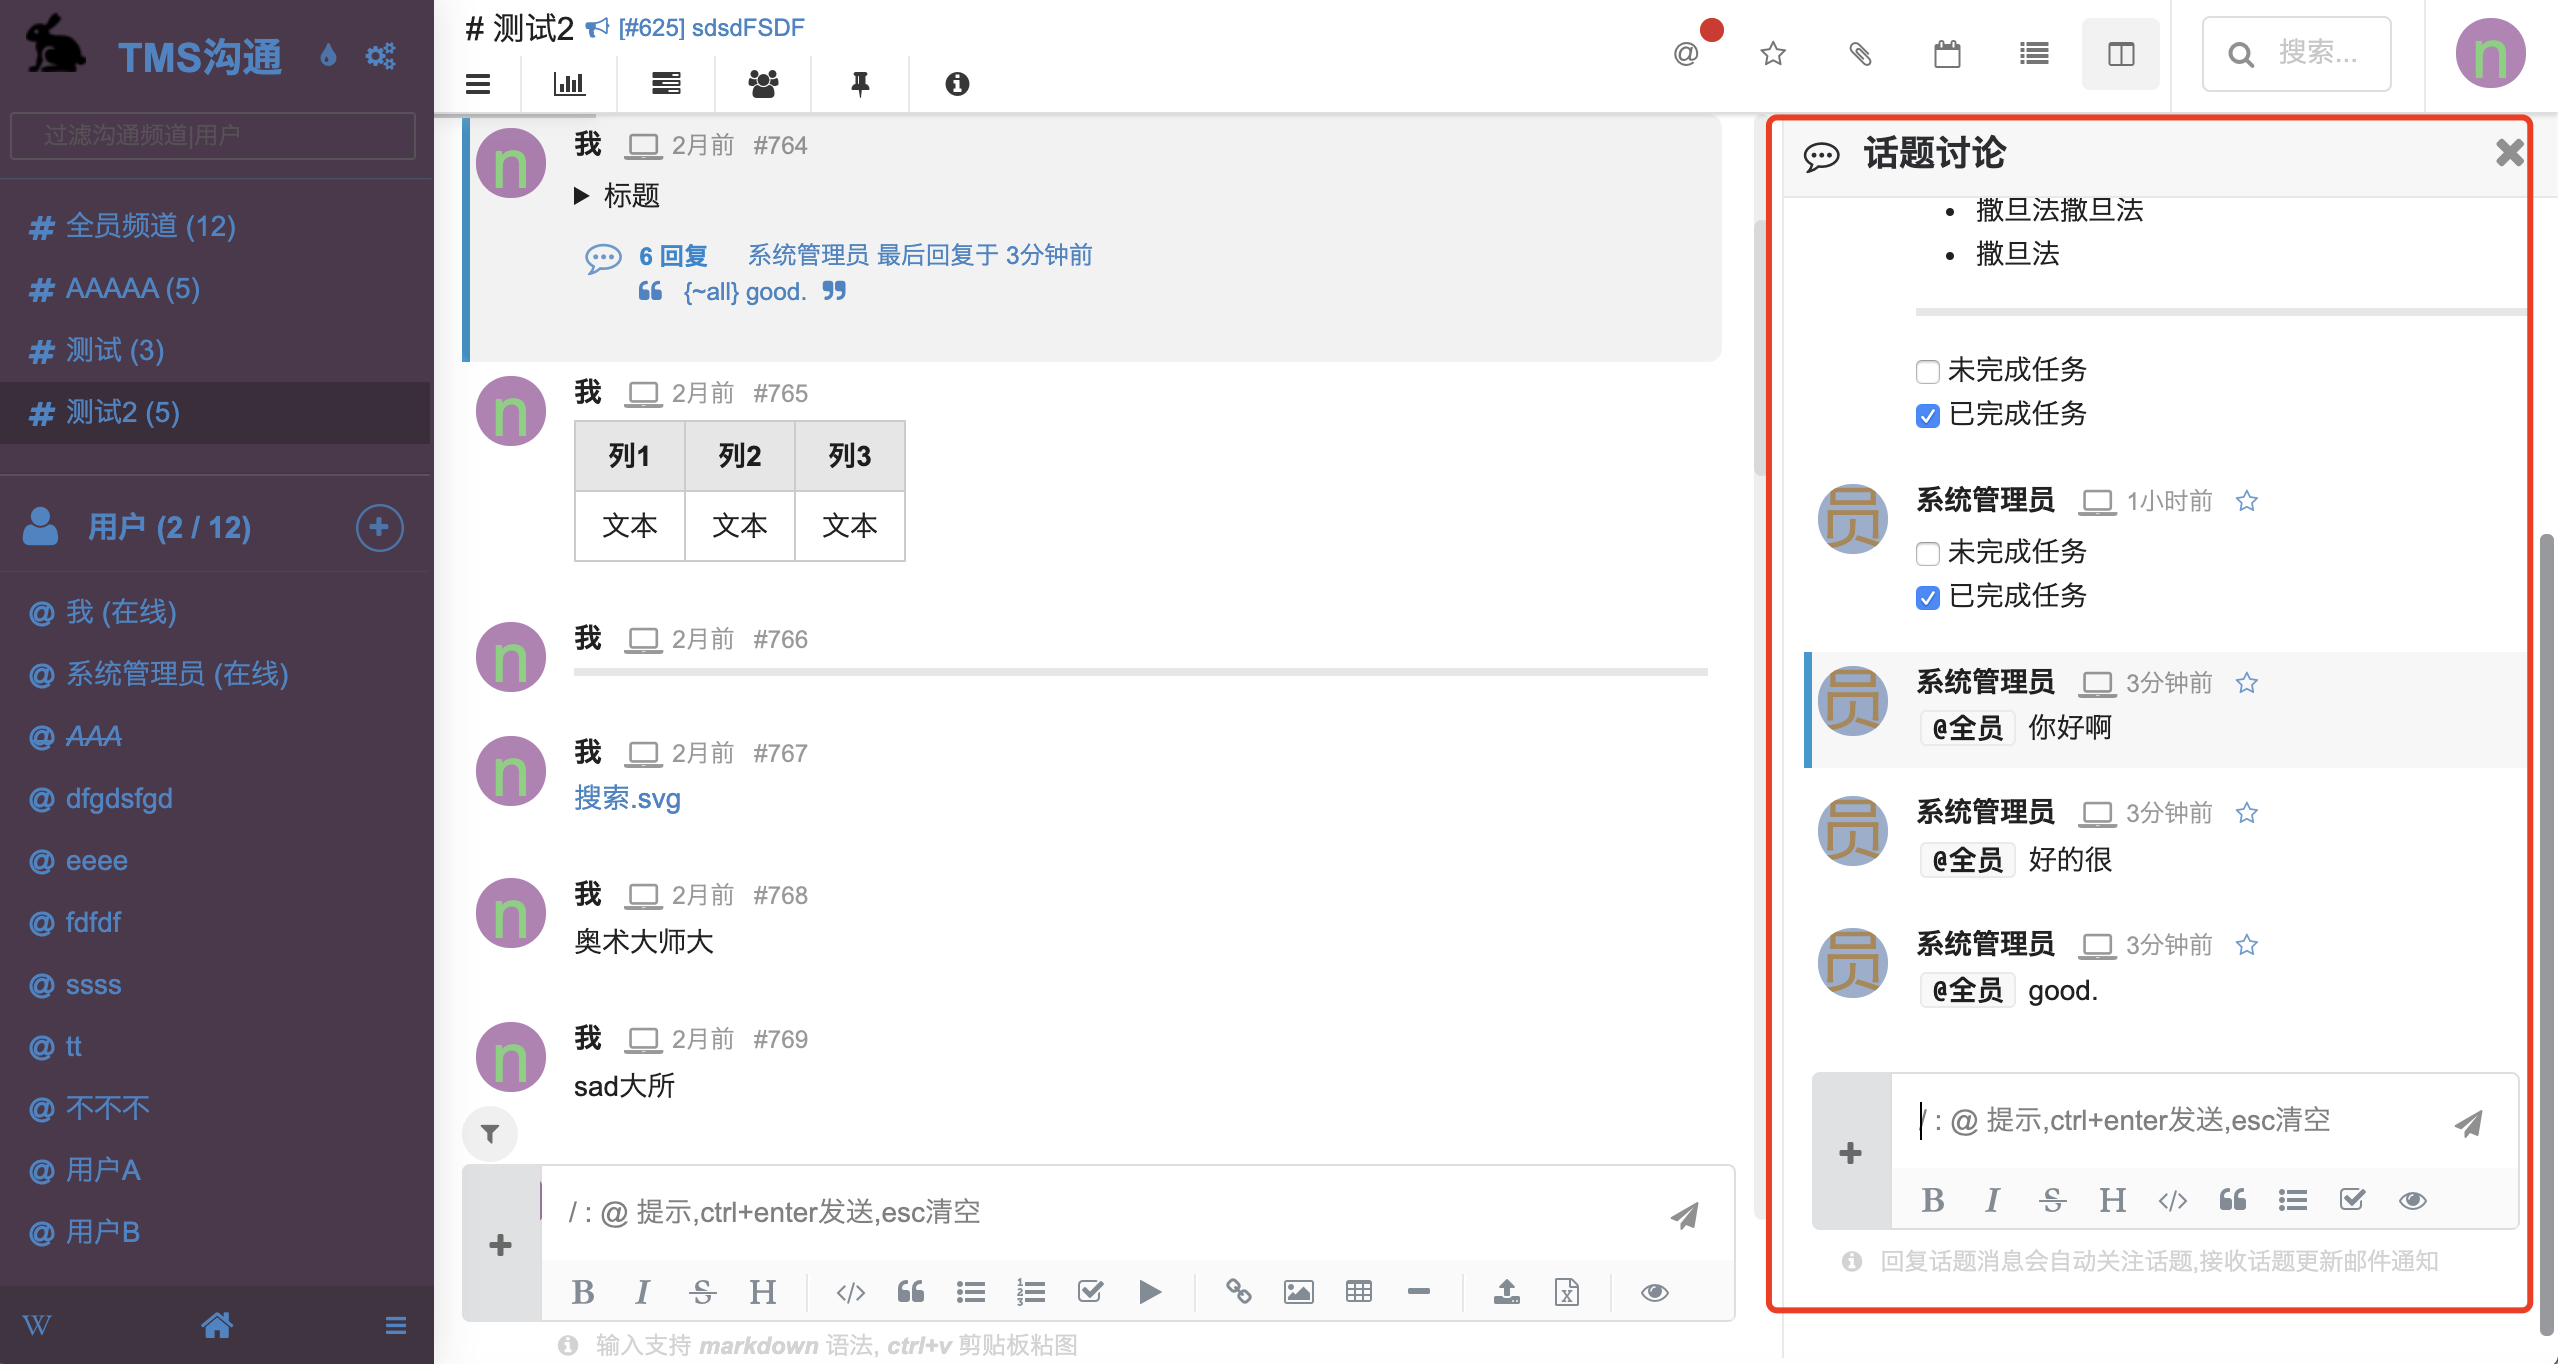Viewport: 2558px width, 1364px height.
Task: Expand the 用户 (2 / 12) section header
Action: pos(170,527)
